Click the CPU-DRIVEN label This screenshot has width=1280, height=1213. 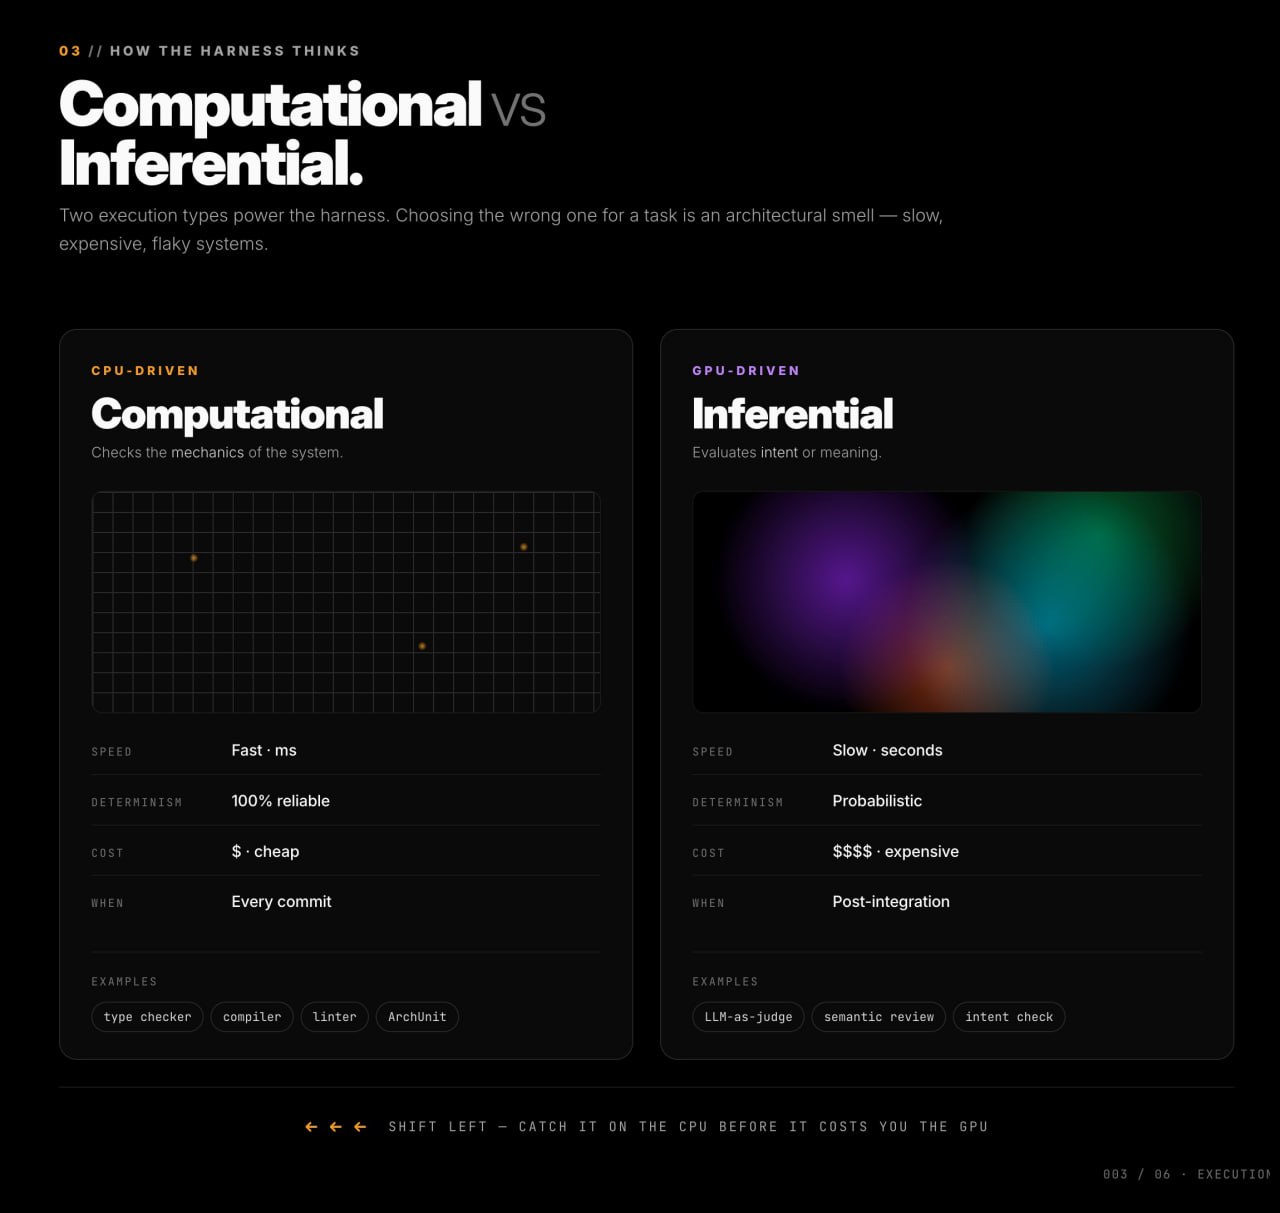click(x=145, y=371)
